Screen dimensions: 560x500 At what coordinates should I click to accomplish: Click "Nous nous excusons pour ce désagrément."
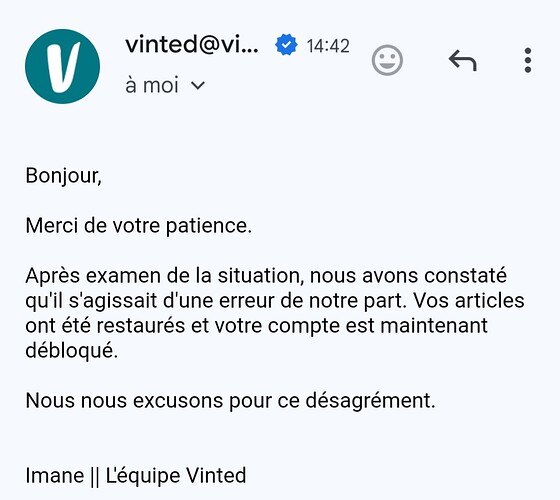(x=230, y=400)
